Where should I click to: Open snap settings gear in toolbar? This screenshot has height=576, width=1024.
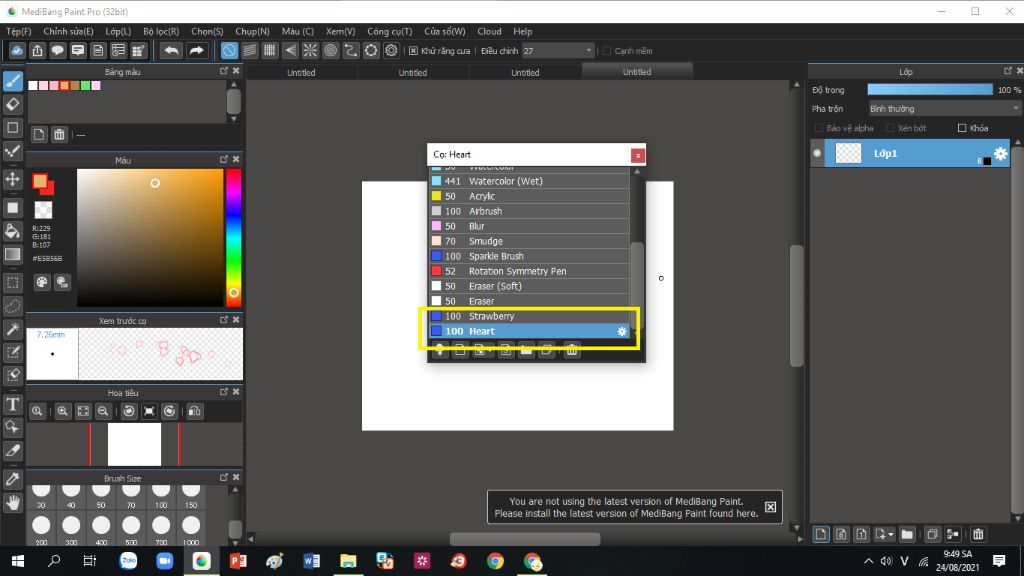391,50
